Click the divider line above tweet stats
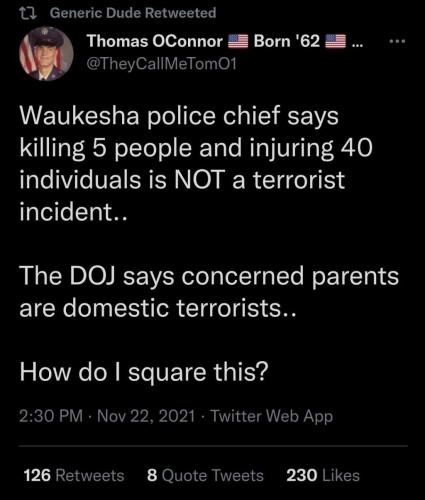The height and width of the screenshot is (500, 425). click(213, 446)
